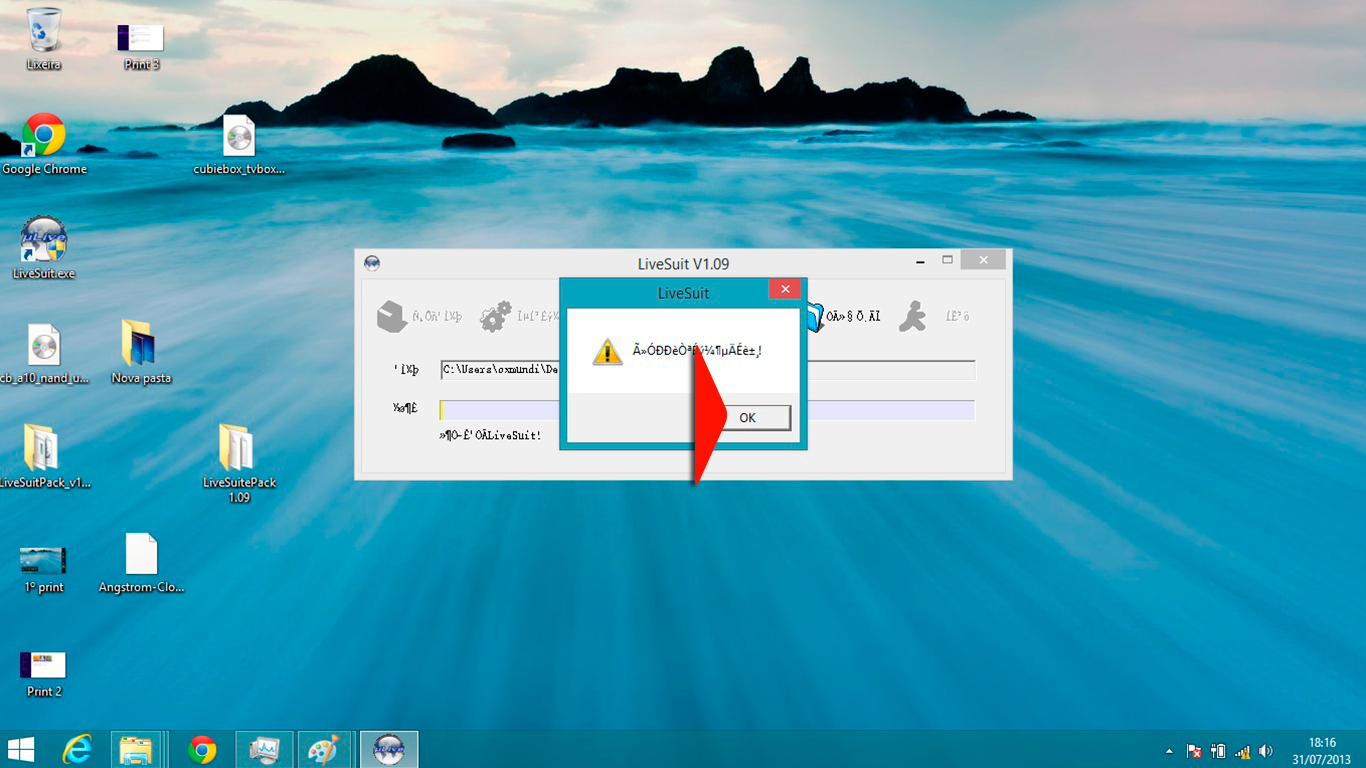The width and height of the screenshot is (1366, 768).
Task: Click the battery power tray icon
Action: [x=1218, y=751]
